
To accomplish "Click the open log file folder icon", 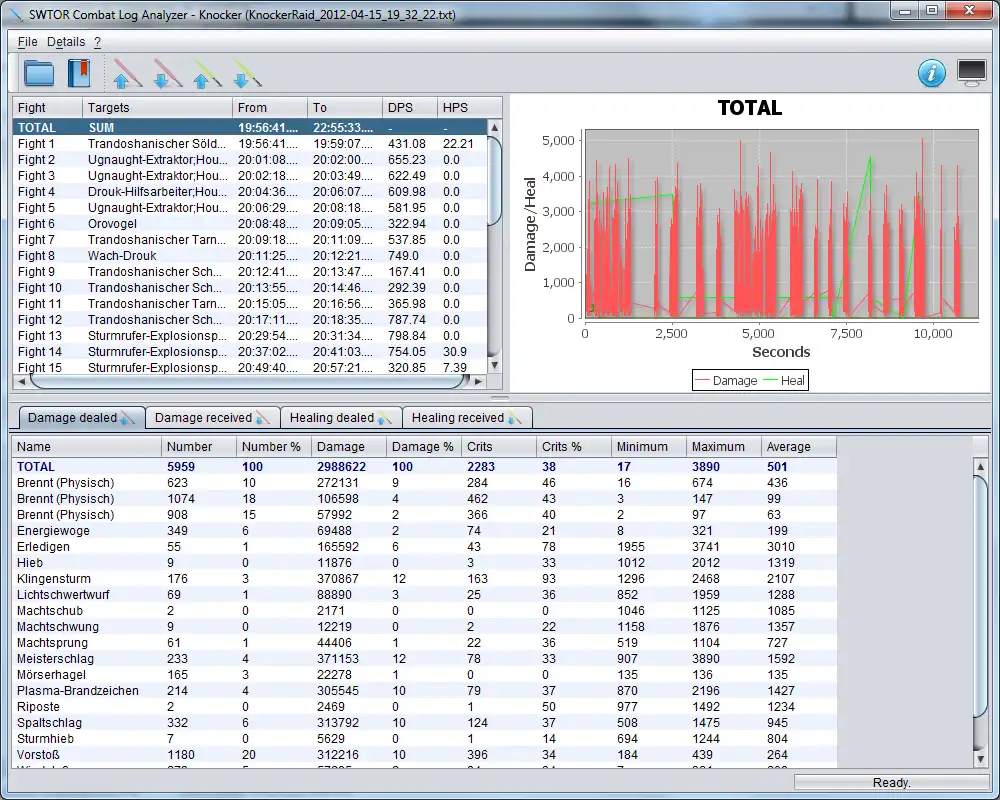I will coord(39,73).
